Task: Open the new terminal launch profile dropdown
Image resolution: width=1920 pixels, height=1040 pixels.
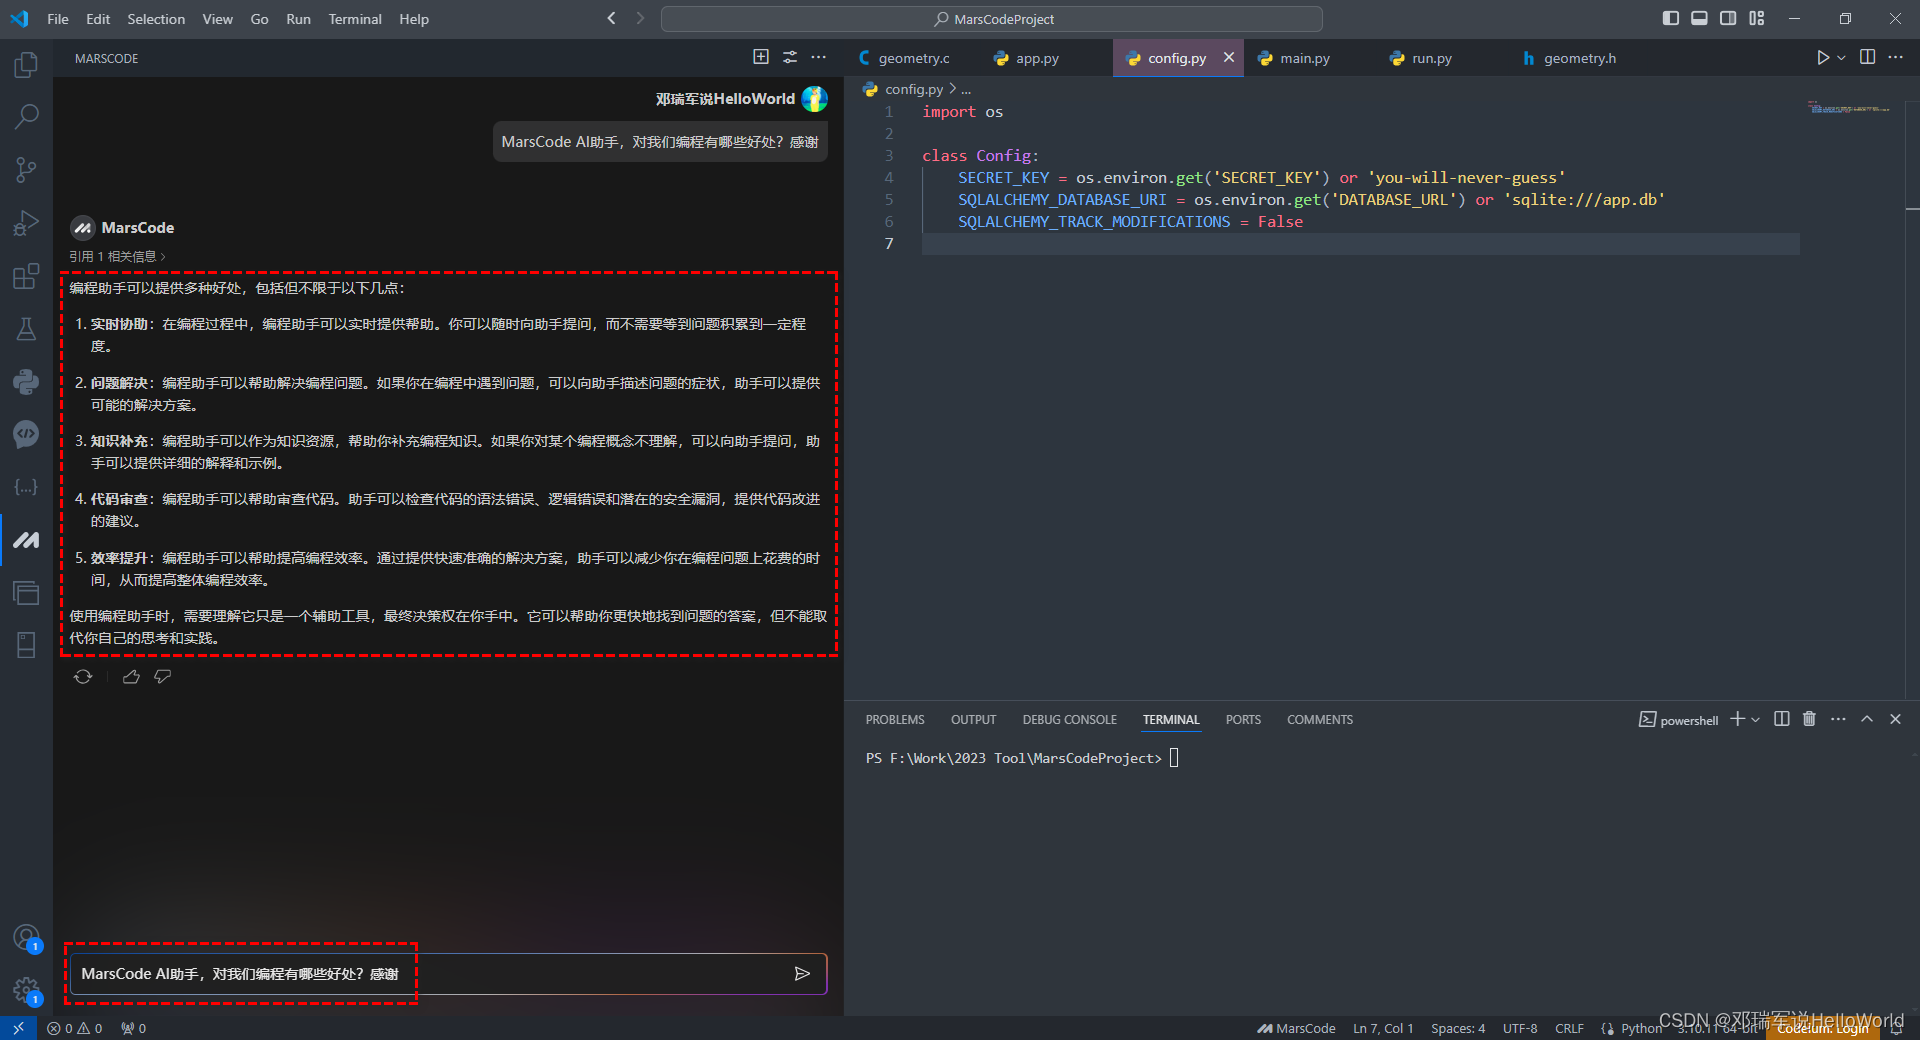Action: coord(1756,720)
